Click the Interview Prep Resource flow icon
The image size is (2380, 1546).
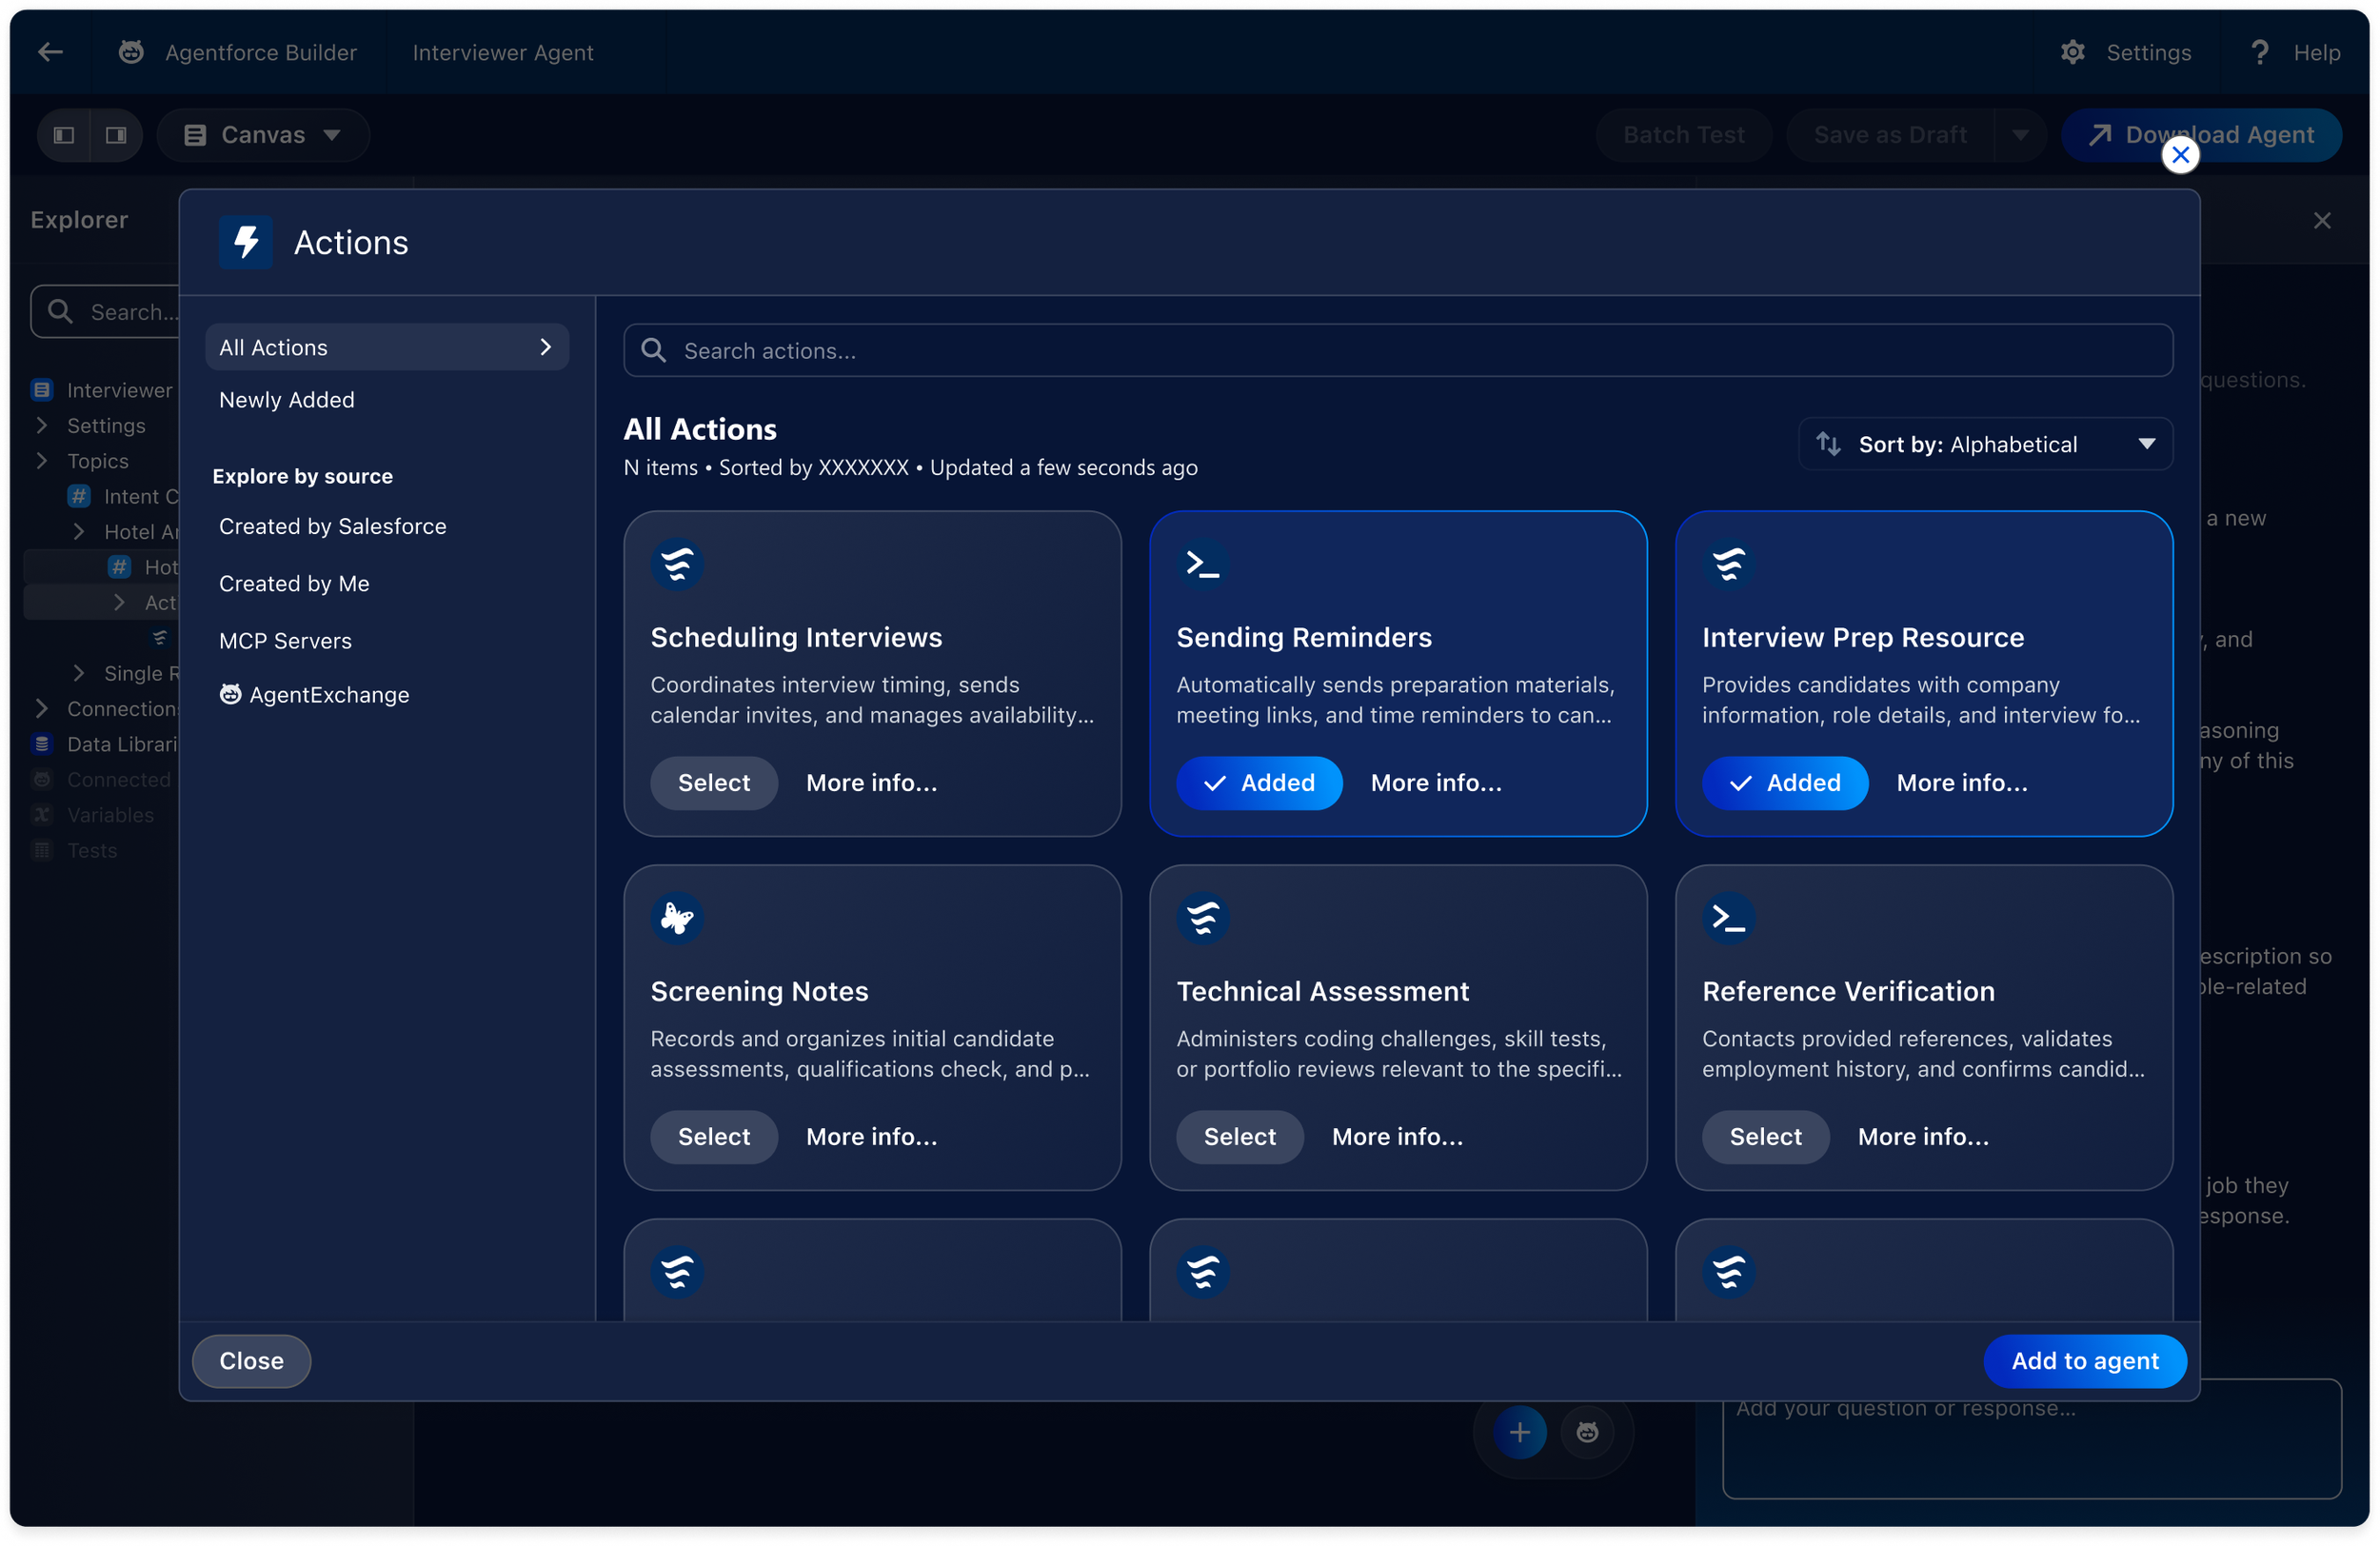point(1728,564)
